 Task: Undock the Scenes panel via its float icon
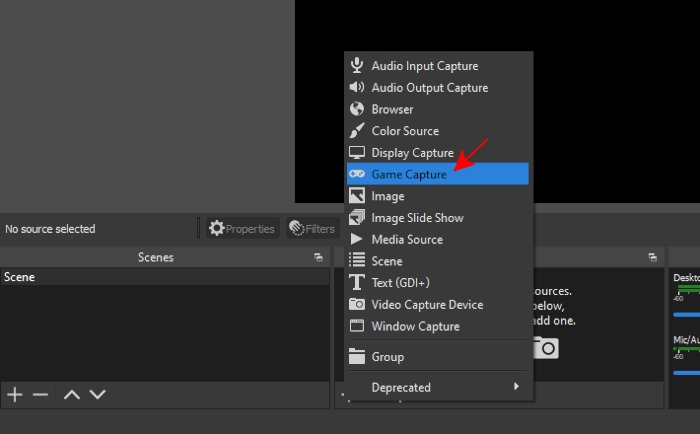pyautogui.click(x=318, y=257)
